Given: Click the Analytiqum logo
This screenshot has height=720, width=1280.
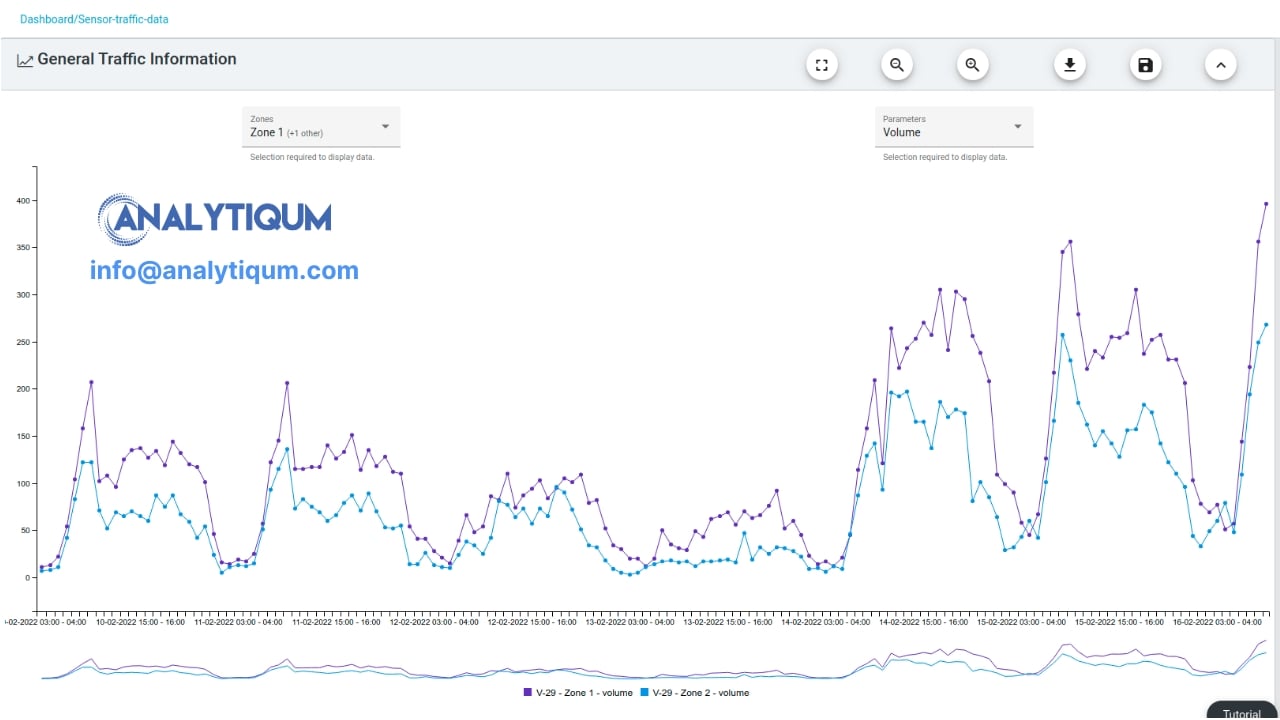Looking at the screenshot, I should coord(215,218).
